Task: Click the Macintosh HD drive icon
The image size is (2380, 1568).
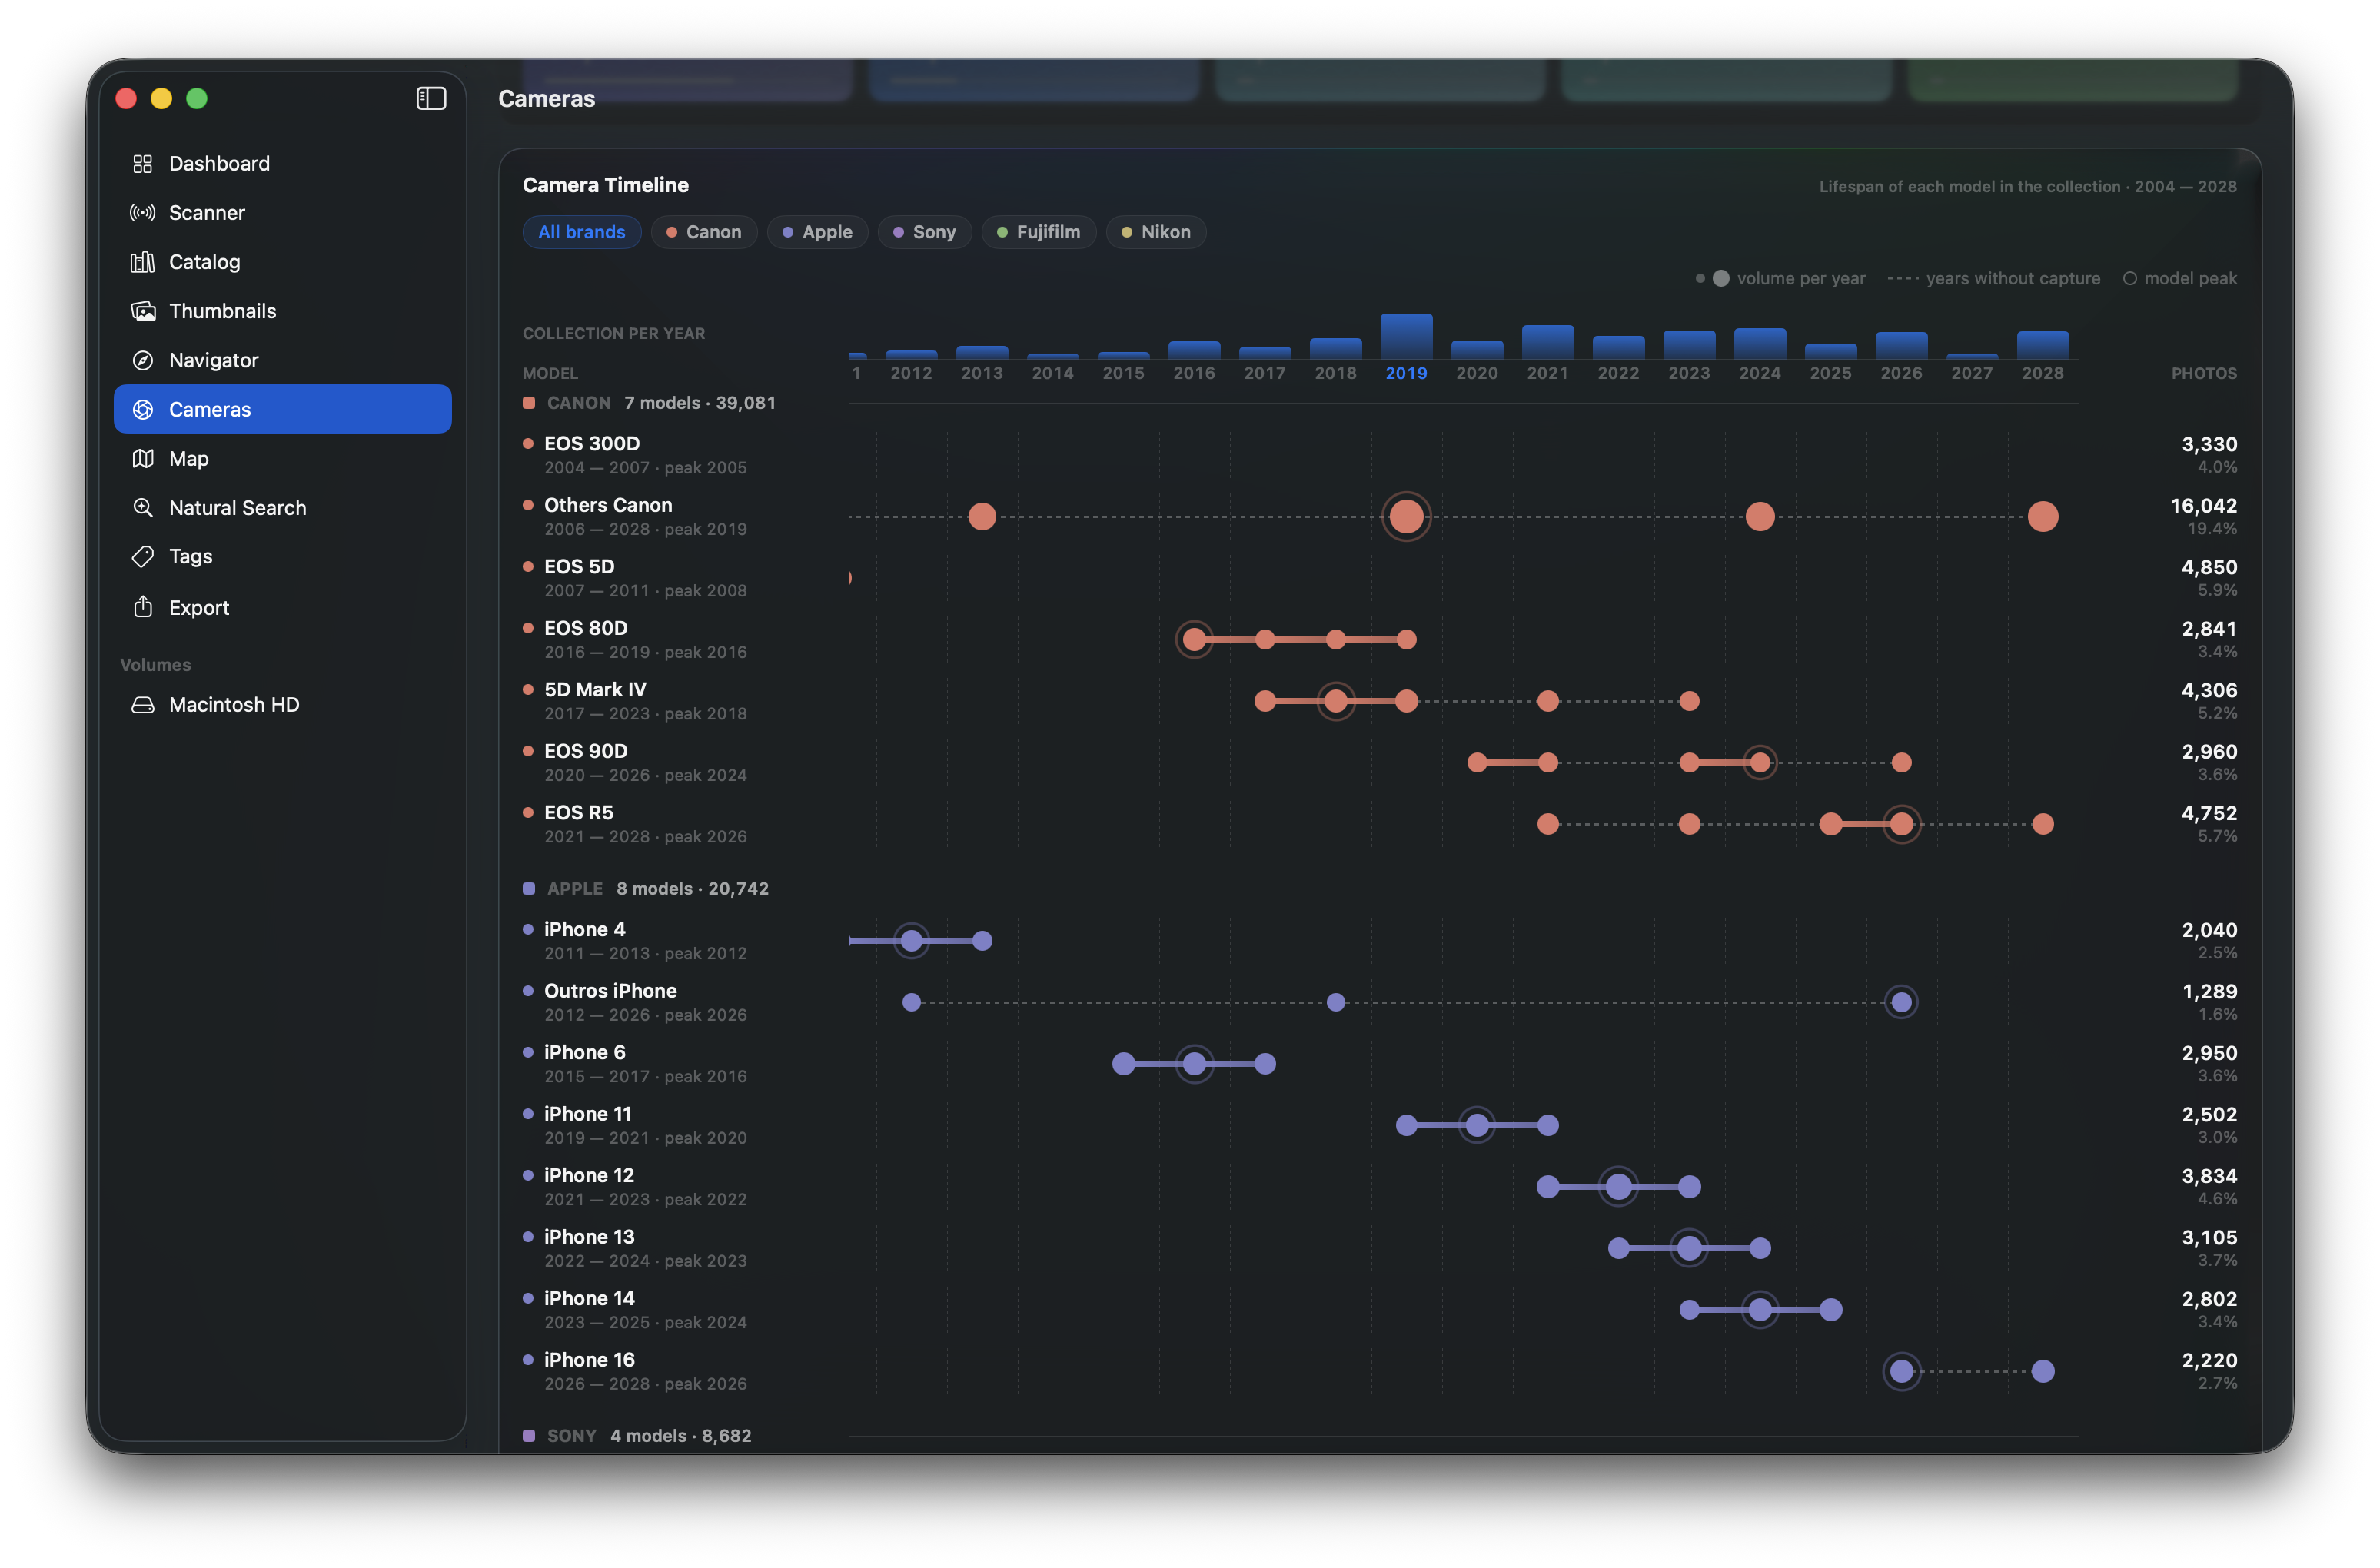Action: point(143,705)
